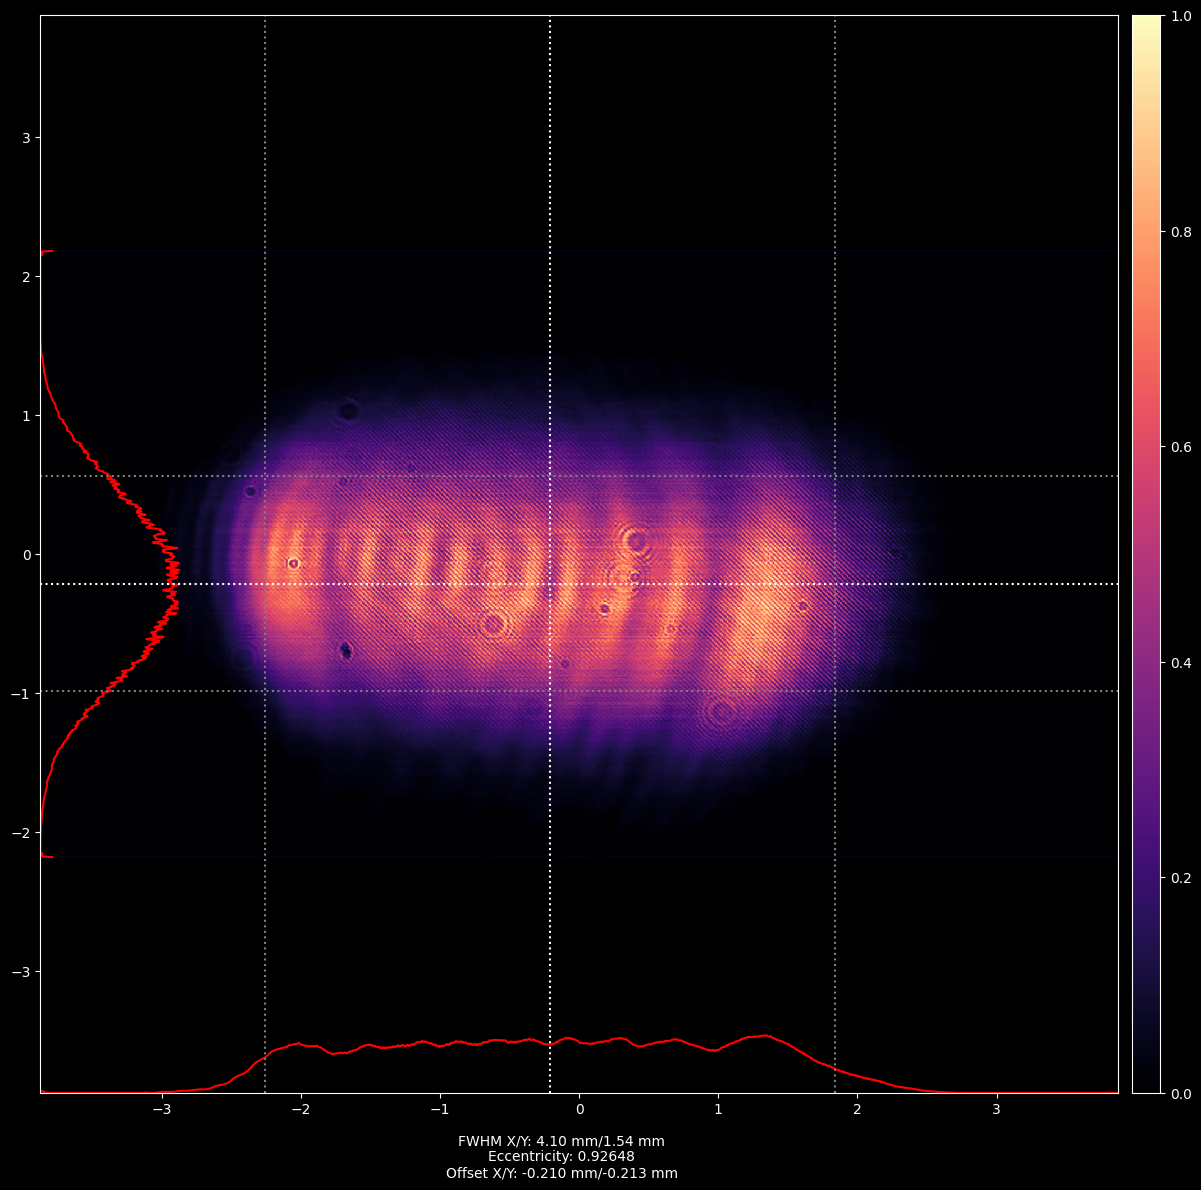Viewport: 1201px width, 1190px height.
Task: Click the large diffraction ring at bottom right of beam
Action: click(721, 712)
